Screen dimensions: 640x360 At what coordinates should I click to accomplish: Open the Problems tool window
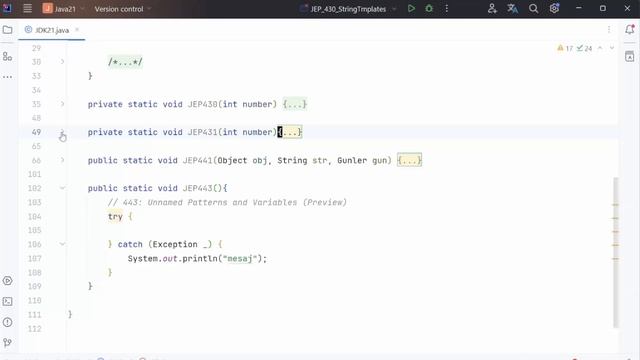pos(7,322)
